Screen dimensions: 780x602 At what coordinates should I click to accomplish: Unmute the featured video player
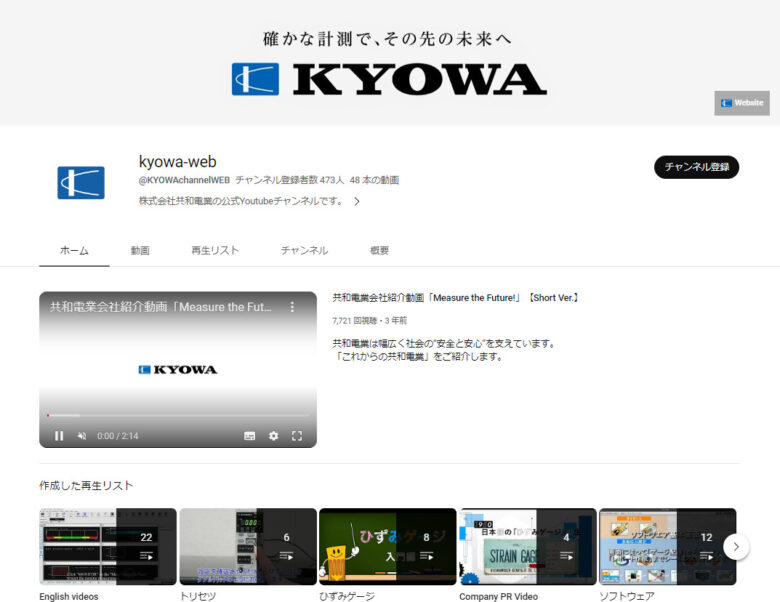pyautogui.click(x=82, y=436)
